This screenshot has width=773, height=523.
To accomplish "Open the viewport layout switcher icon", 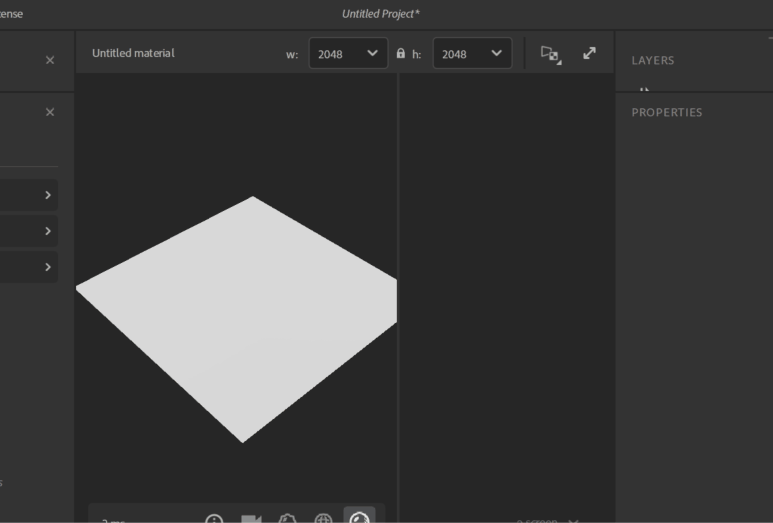I will point(551,54).
